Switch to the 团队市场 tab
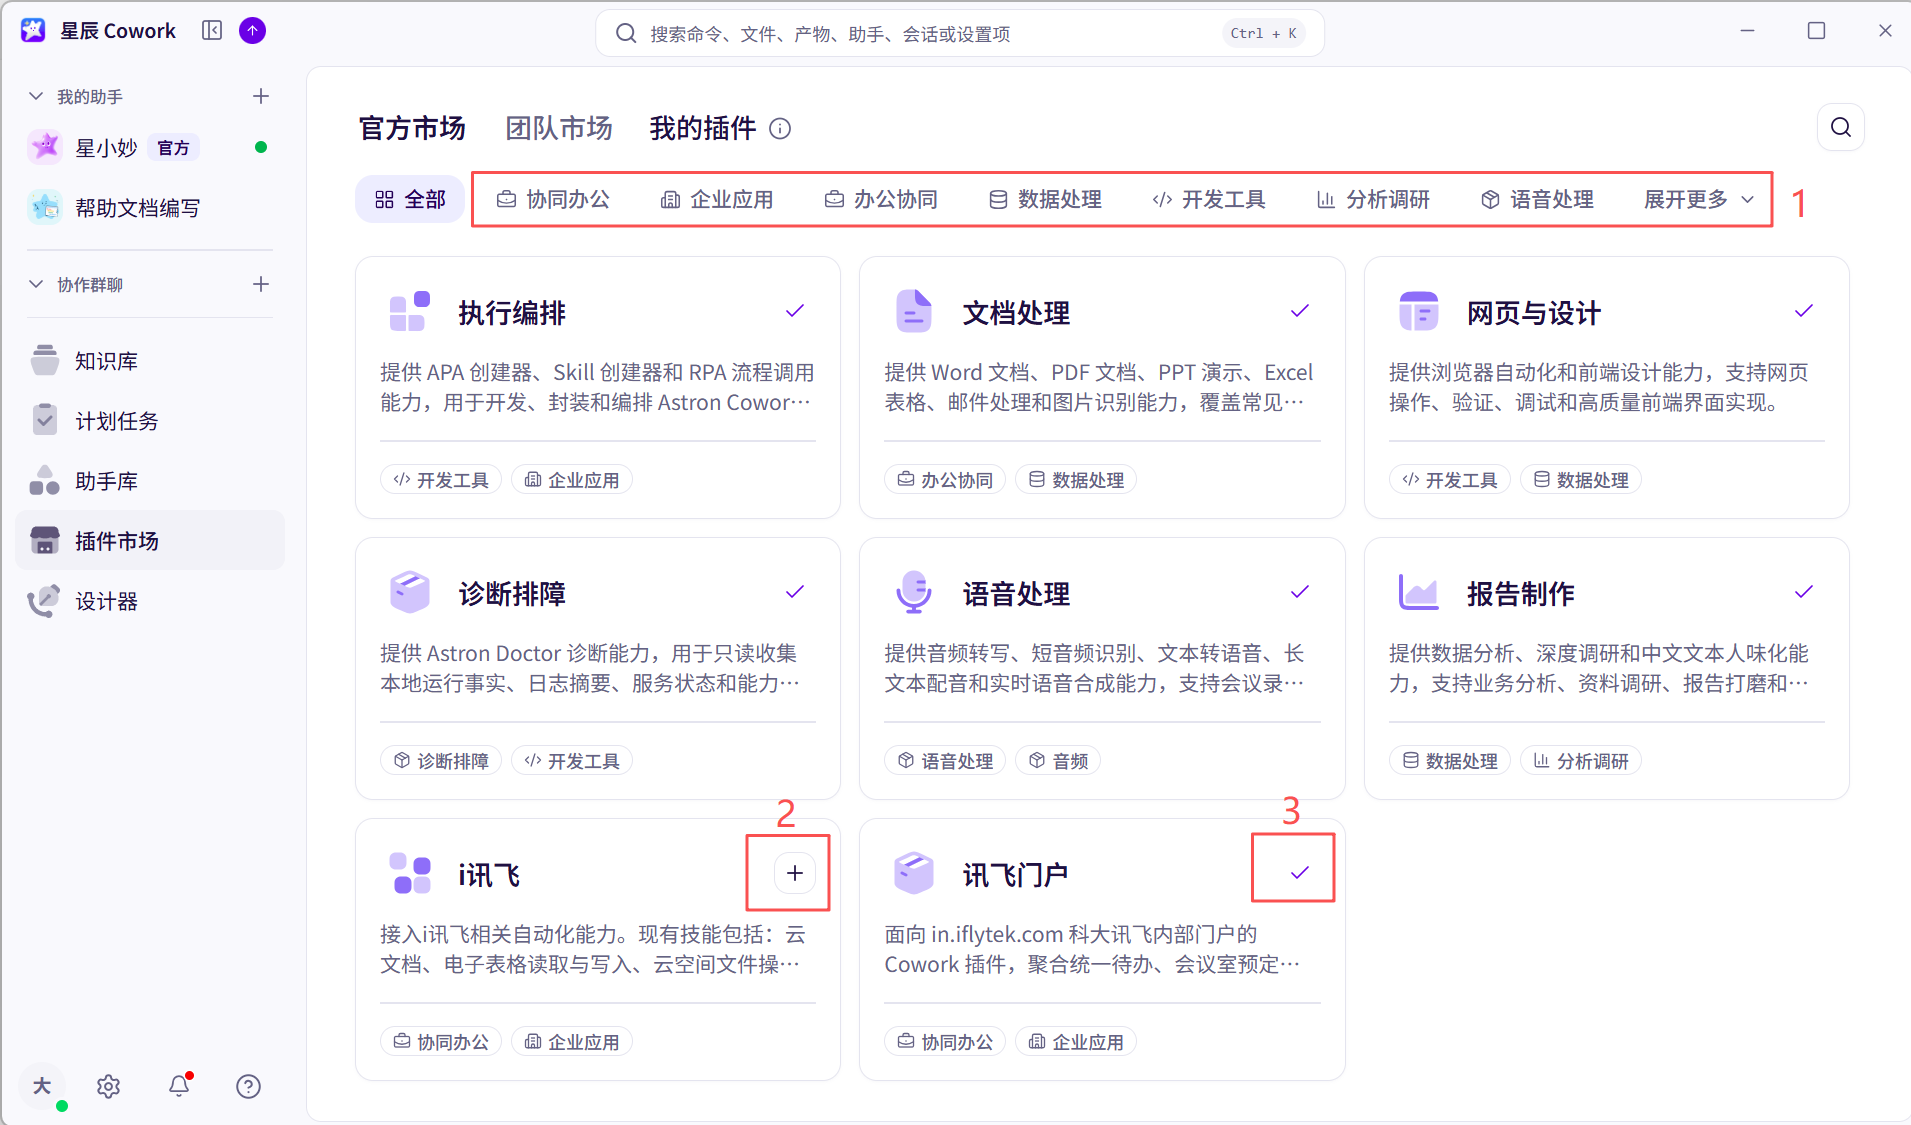Screen dimensions: 1911x1125 click(x=558, y=128)
